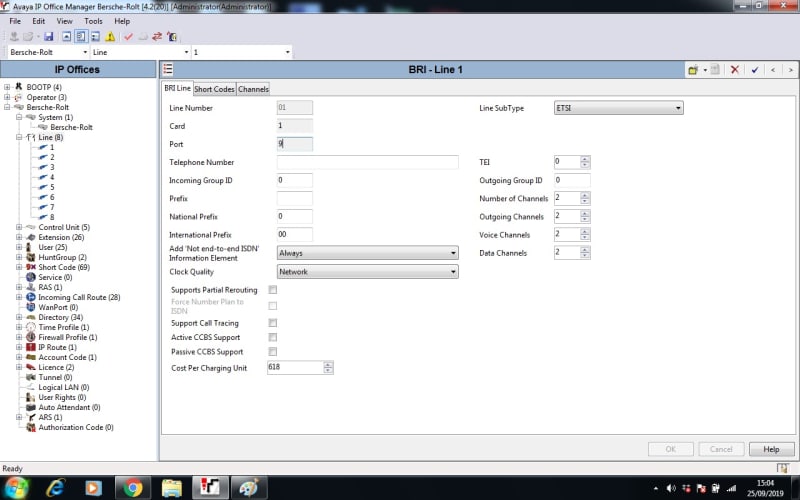This screenshot has width=800, height=500.
Task: Click the OK button
Action: click(670, 449)
